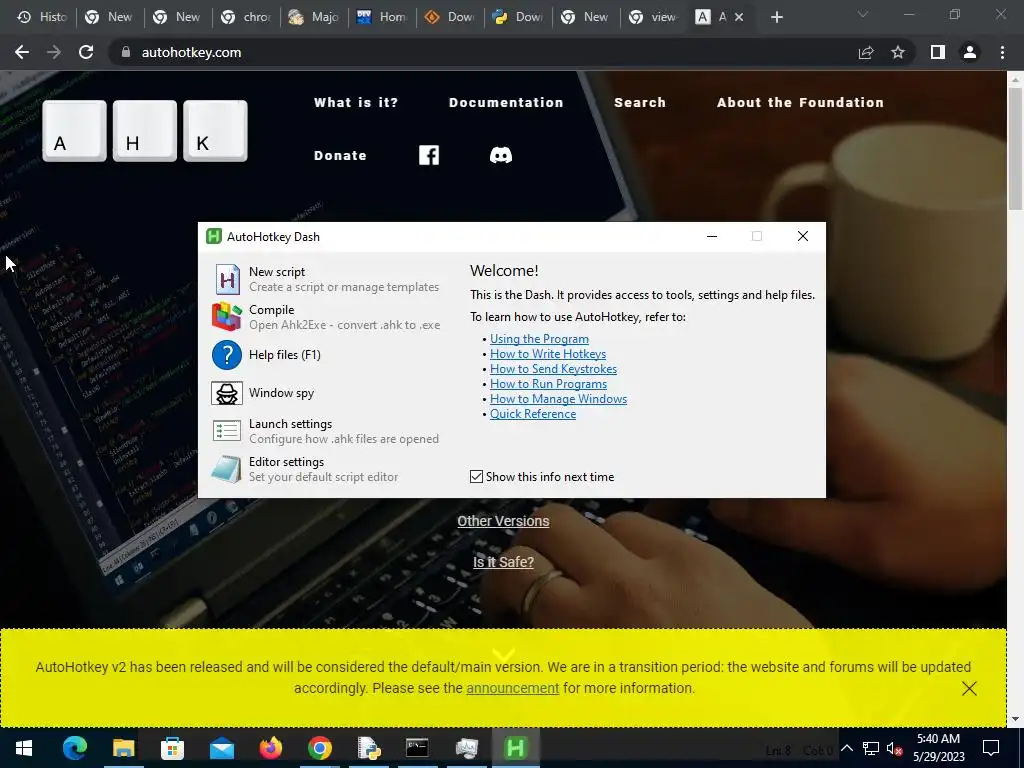Switch to the Majo tab
Image resolution: width=1024 pixels, height=768 pixels.
click(x=315, y=17)
